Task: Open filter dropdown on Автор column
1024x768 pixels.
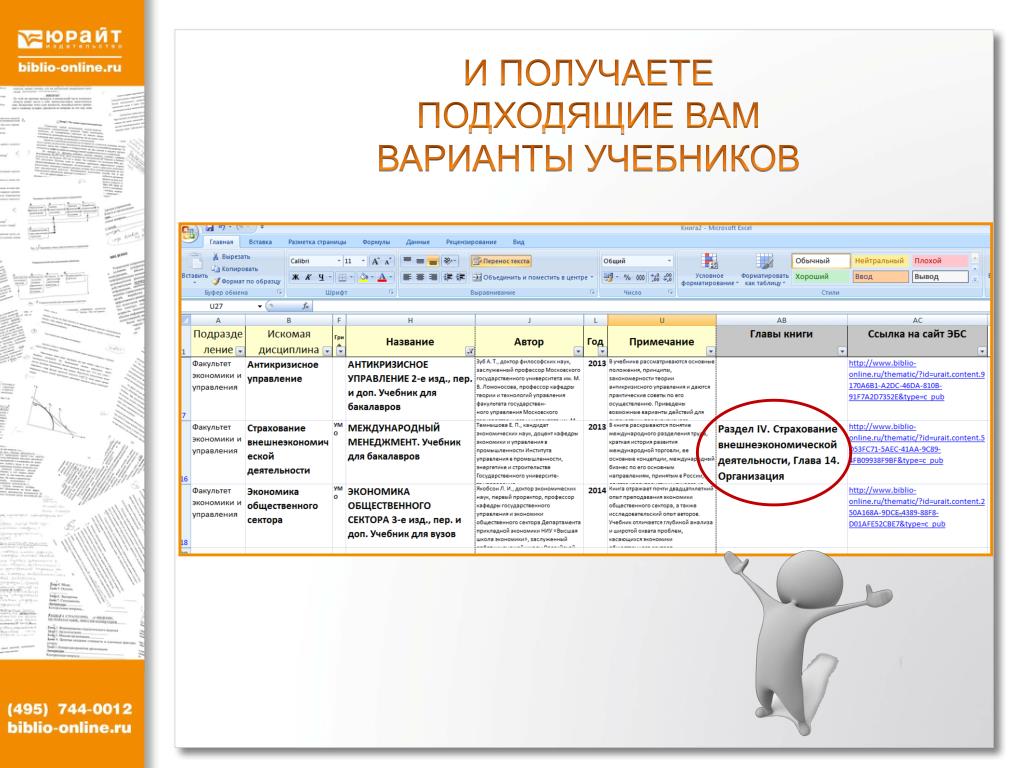Action: click(x=578, y=351)
